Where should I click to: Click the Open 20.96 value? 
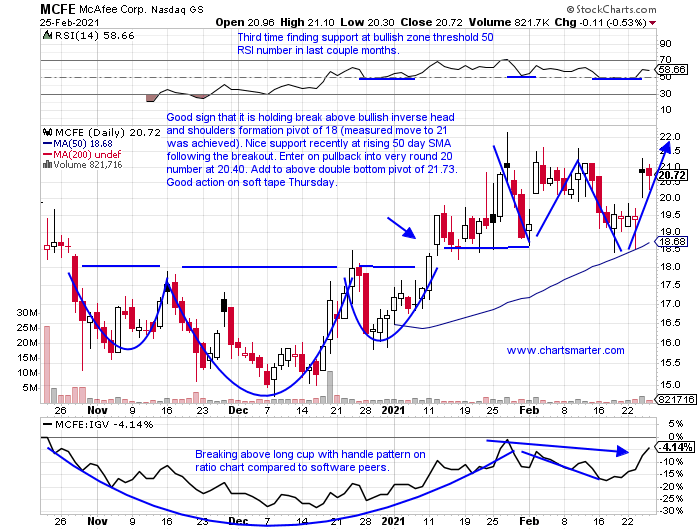tap(246, 22)
